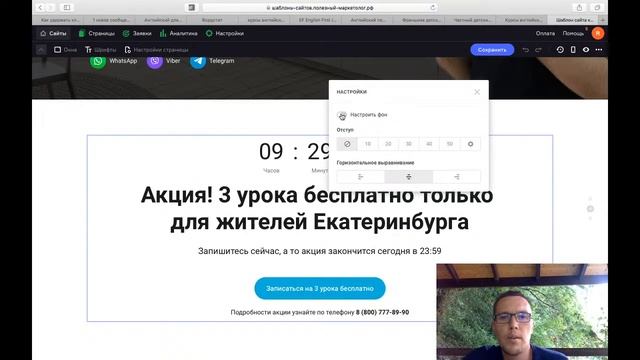Align content horizontally to the left

point(361,177)
